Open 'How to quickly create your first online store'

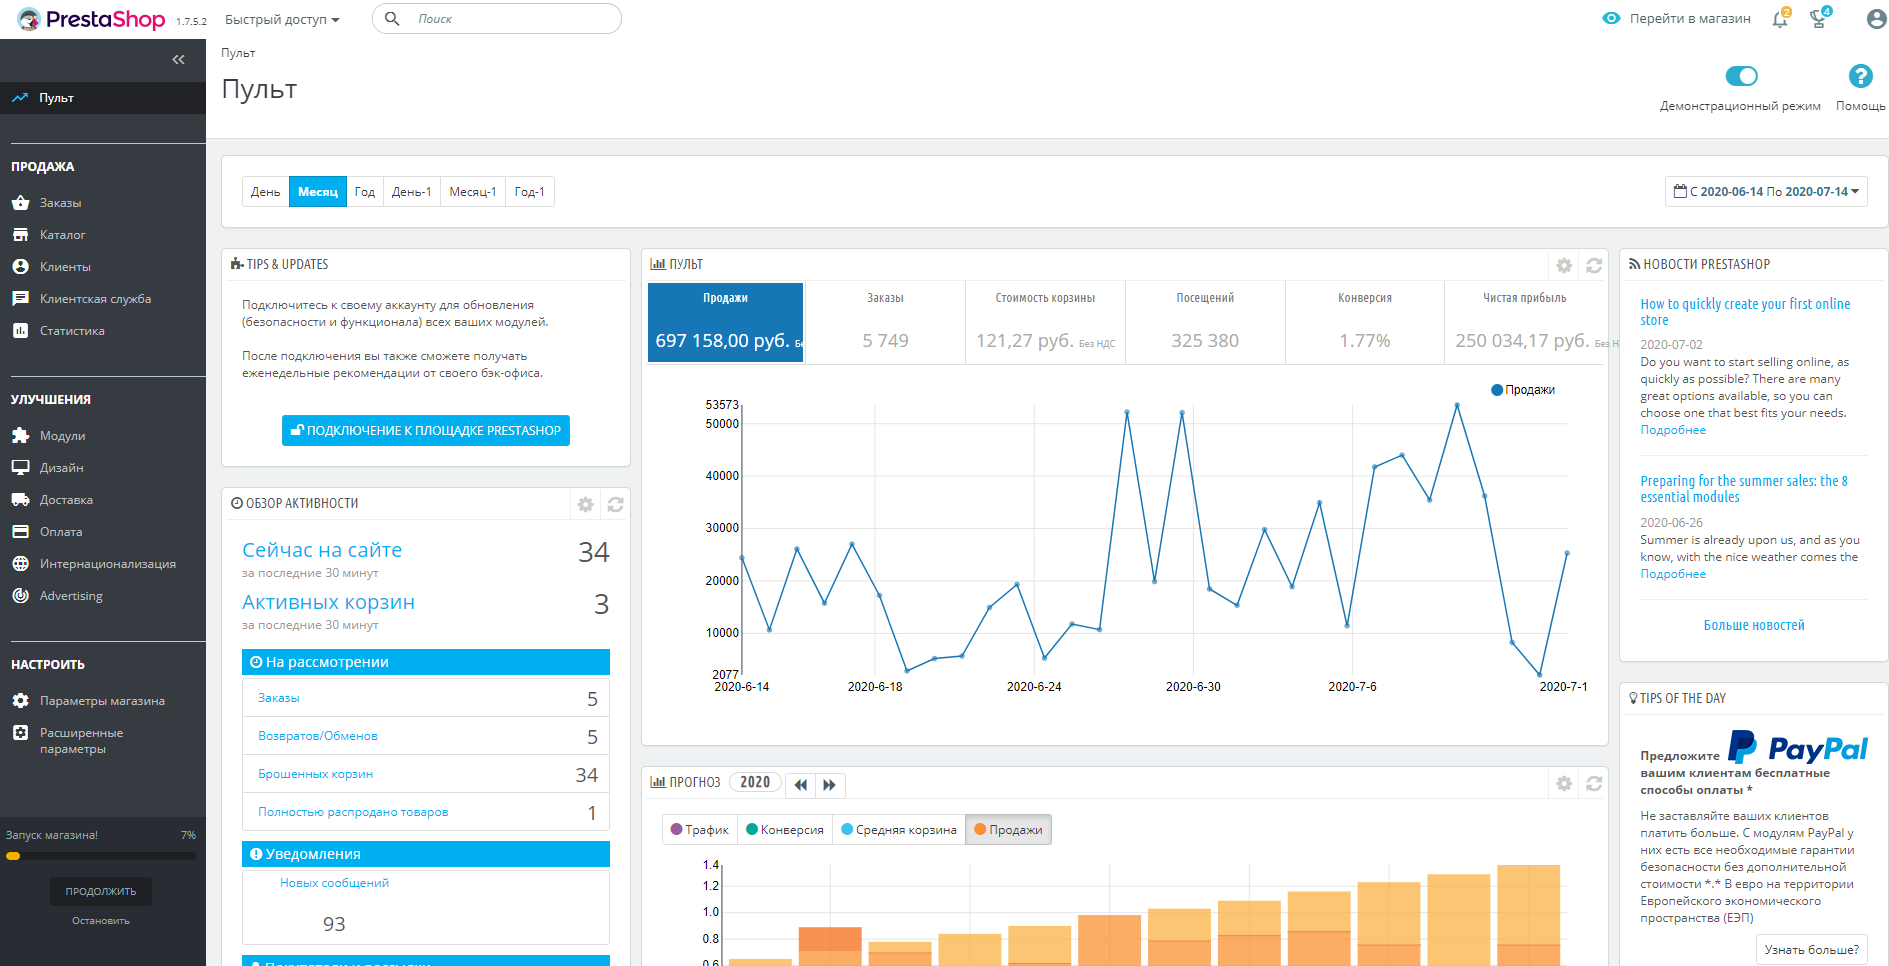coord(1745,312)
